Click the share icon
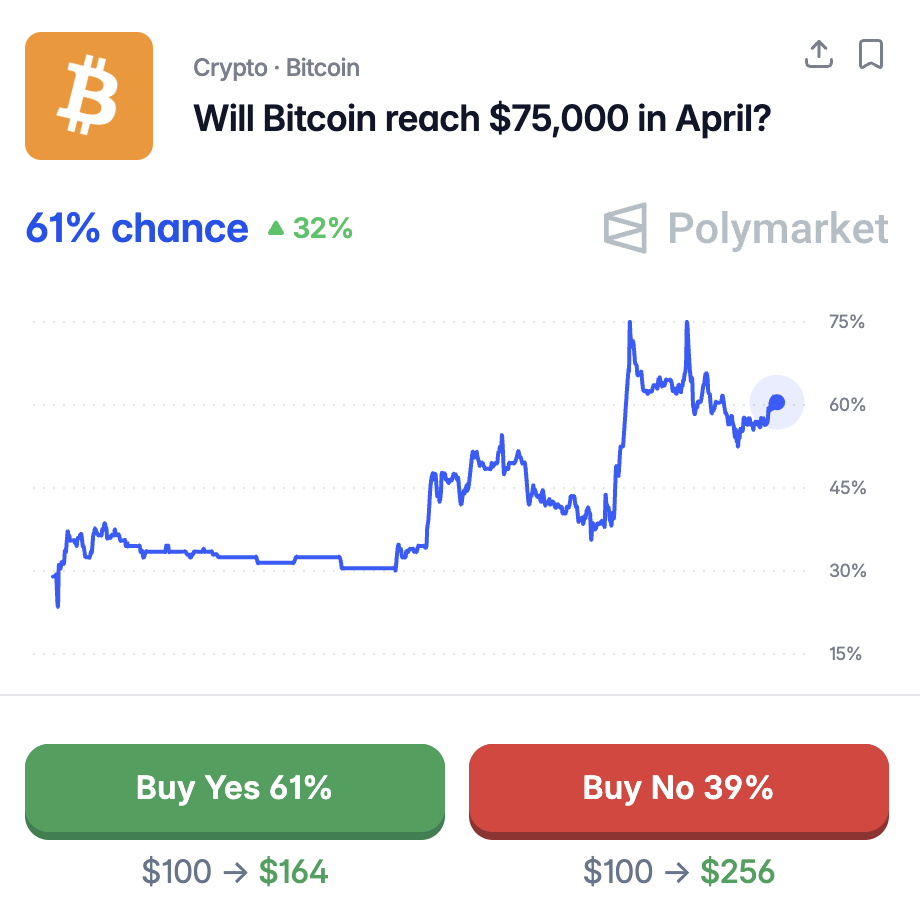This screenshot has height=920, width=920. coord(819,55)
